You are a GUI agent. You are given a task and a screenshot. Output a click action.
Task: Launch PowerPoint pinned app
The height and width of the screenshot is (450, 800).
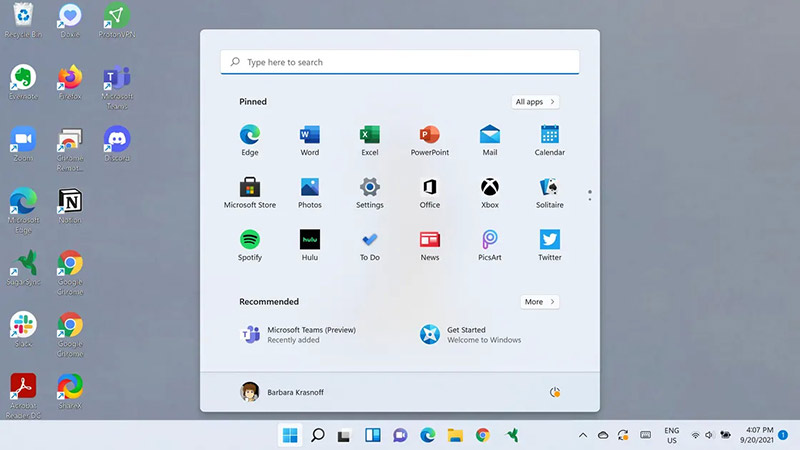tap(430, 140)
